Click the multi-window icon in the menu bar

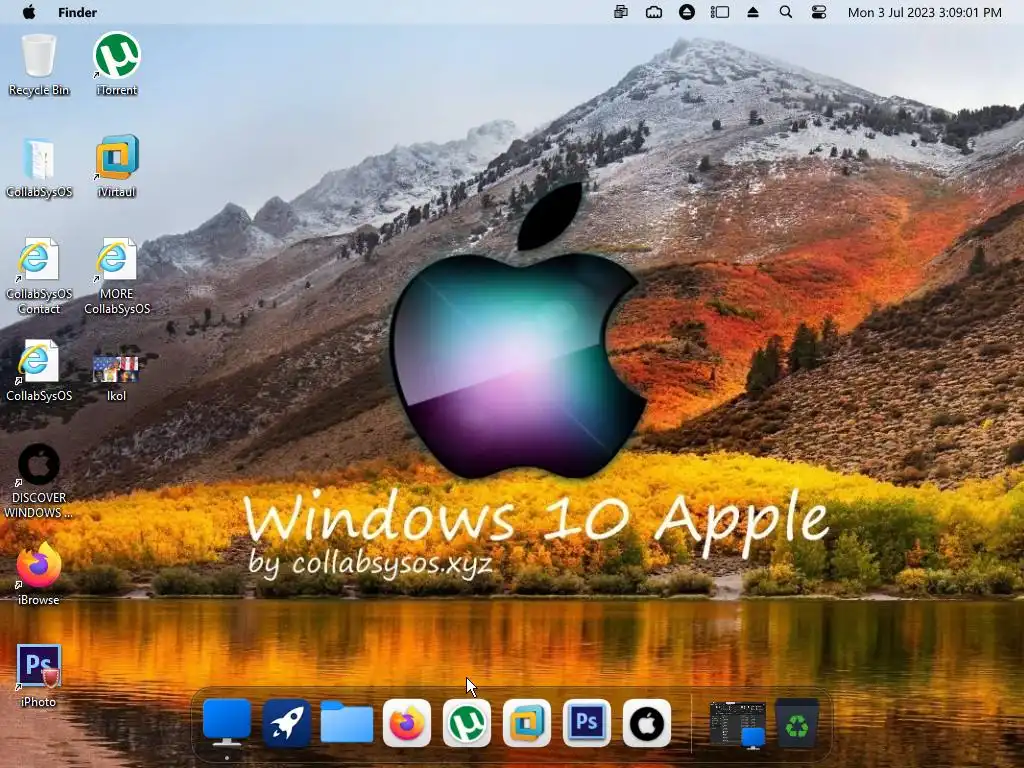[x=621, y=12]
